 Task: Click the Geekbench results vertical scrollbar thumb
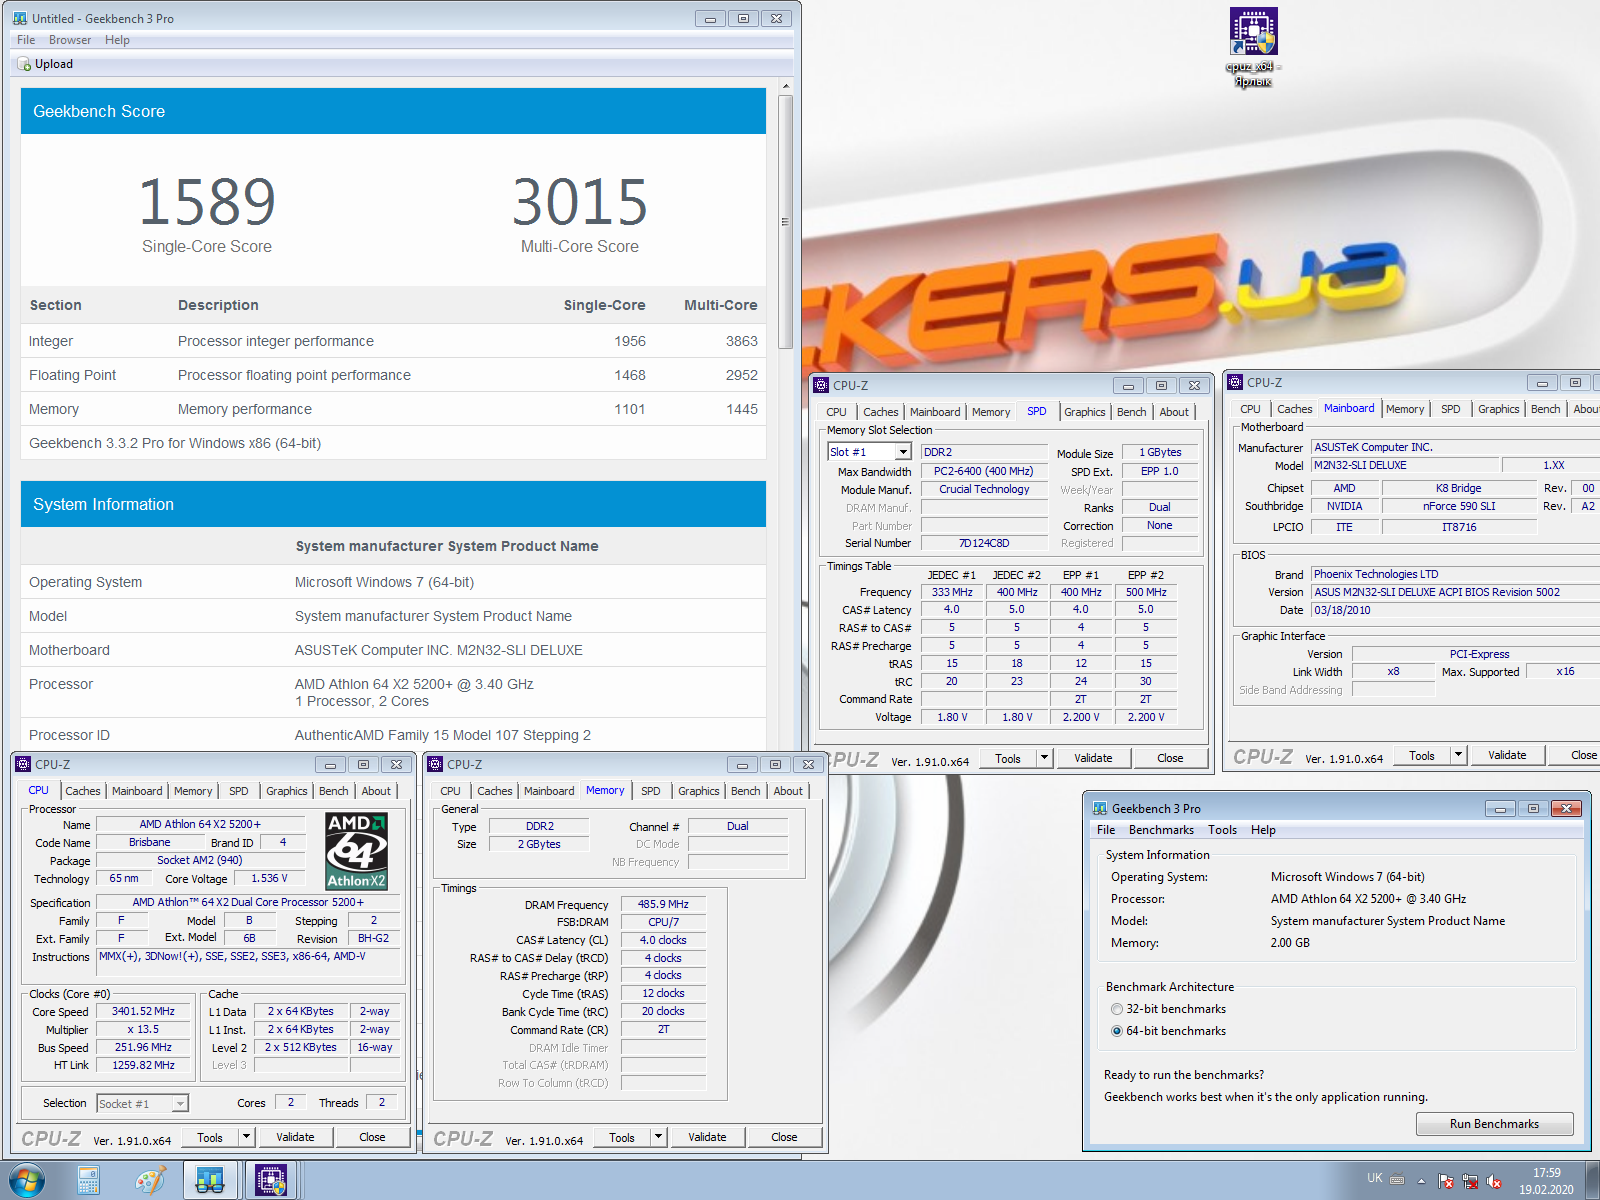pyautogui.click(x=785, y=222)
